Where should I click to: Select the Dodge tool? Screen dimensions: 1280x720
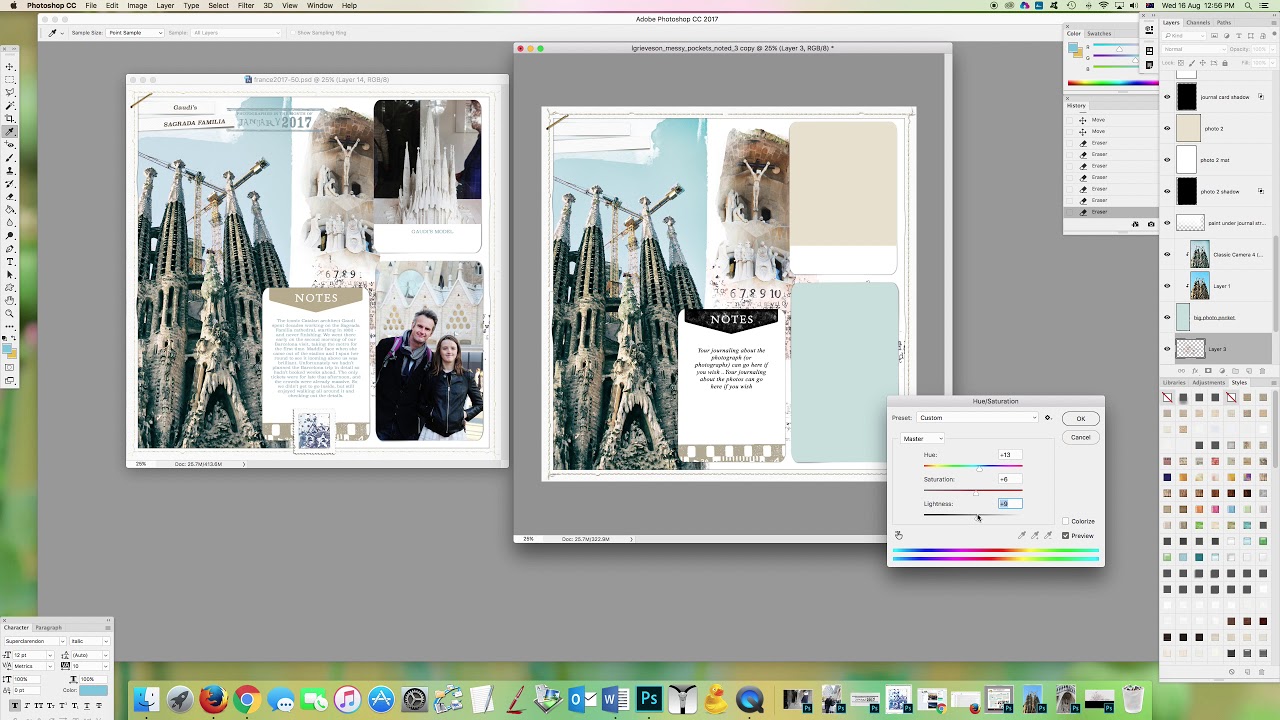(10, 235)
